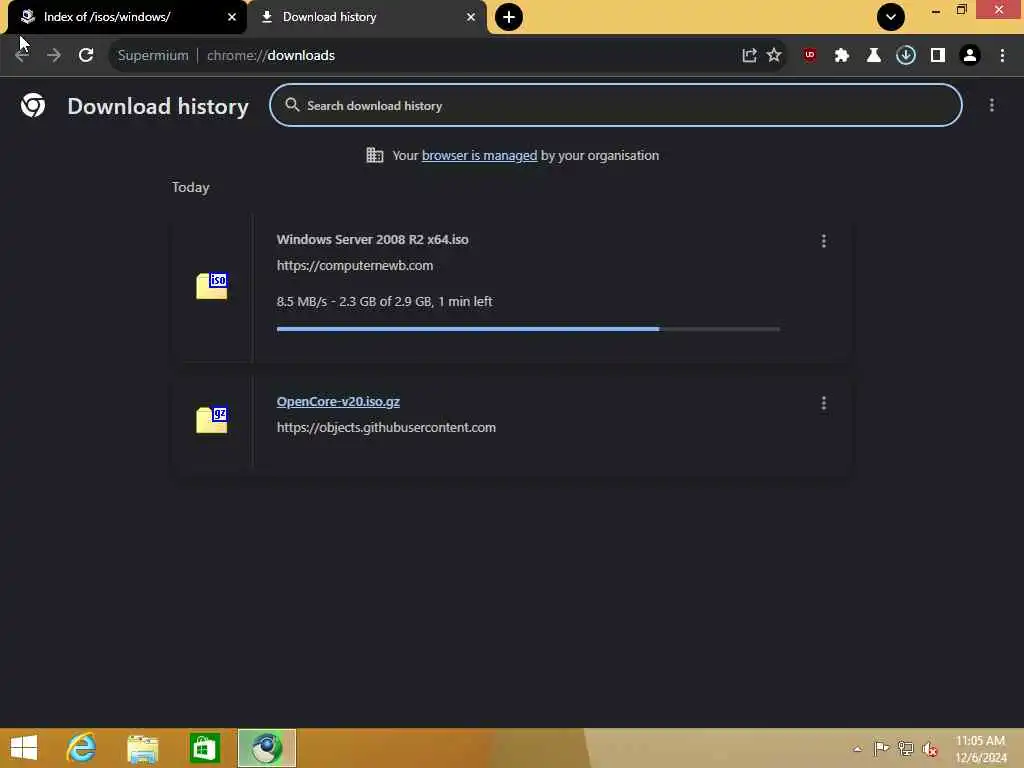This screenshot has width=1024, height=768.
Task: Open Windows Store from taskbar
Action: [x=204, y=748]
